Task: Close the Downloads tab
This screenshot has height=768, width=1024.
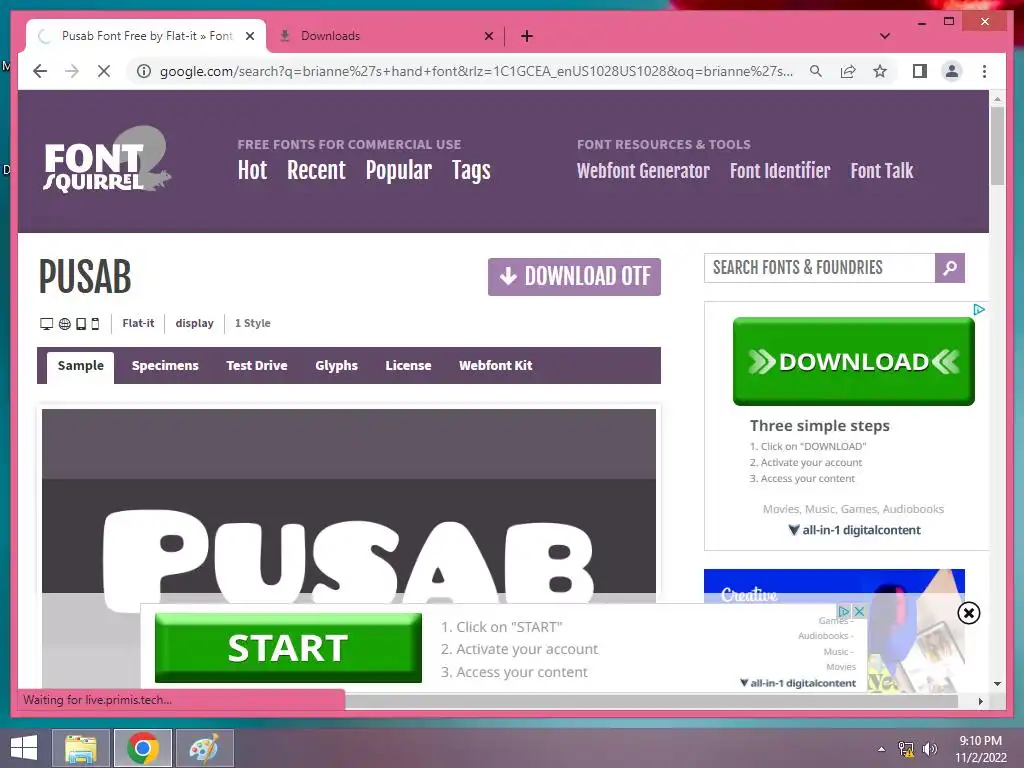Action: (x=488, y=36)
